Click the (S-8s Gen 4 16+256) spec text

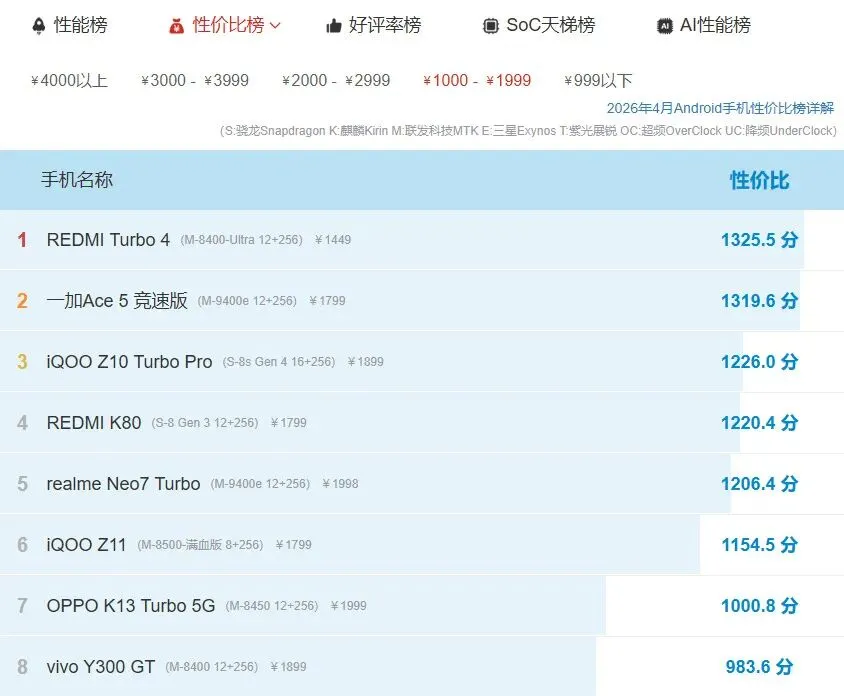pos(279,362)
